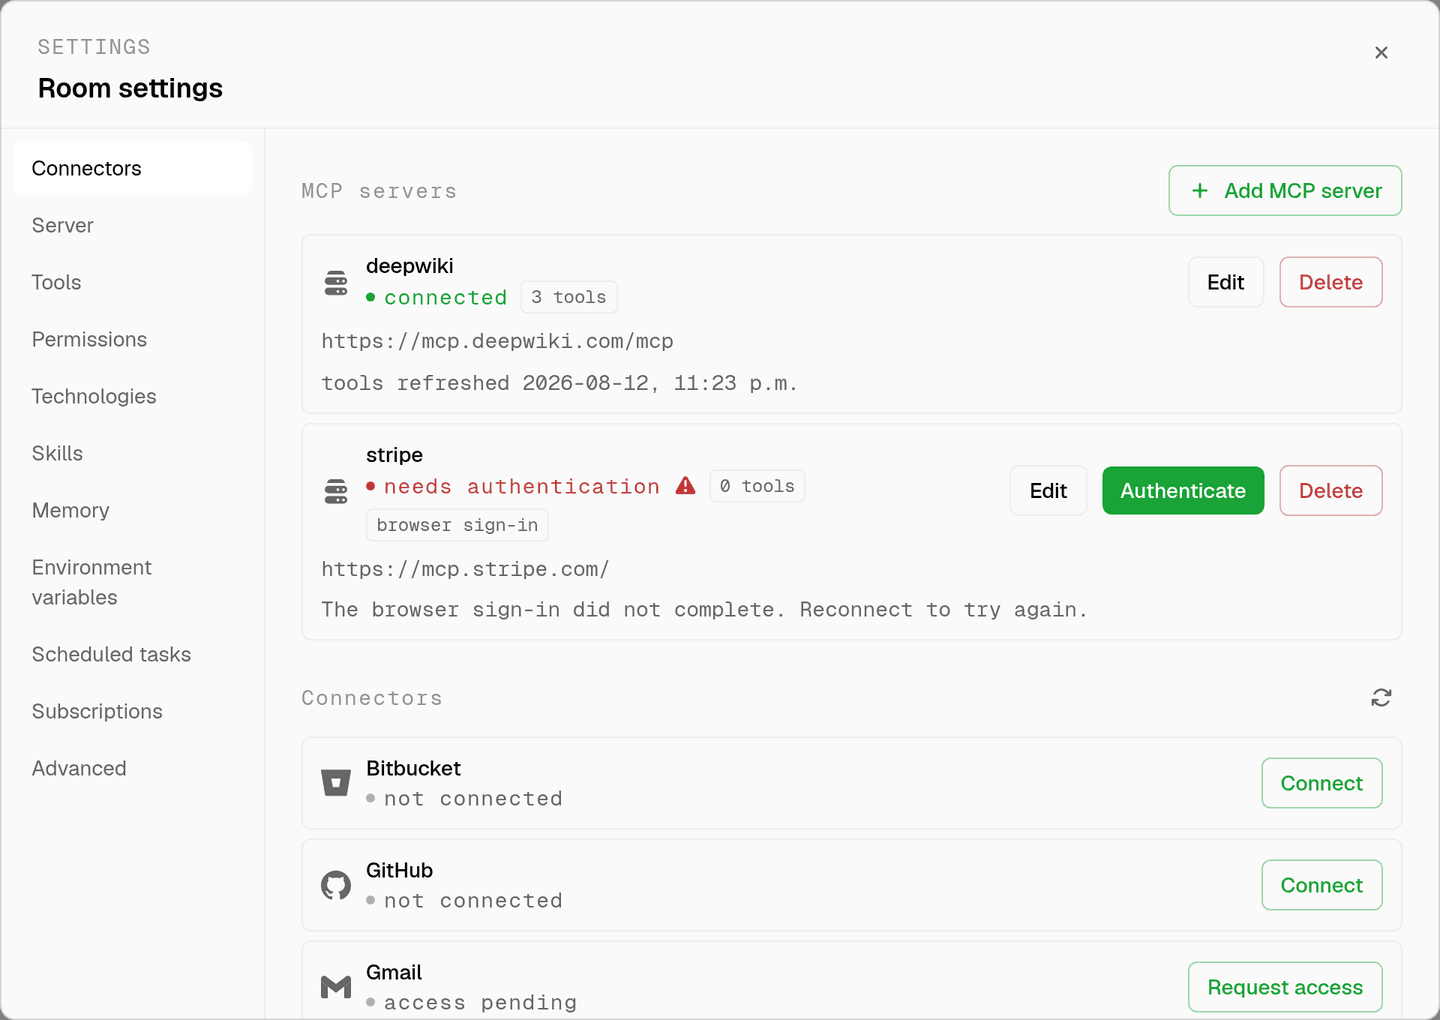
Task: Click GitHub 'not connected' status
Action: [x=465, y=901]
